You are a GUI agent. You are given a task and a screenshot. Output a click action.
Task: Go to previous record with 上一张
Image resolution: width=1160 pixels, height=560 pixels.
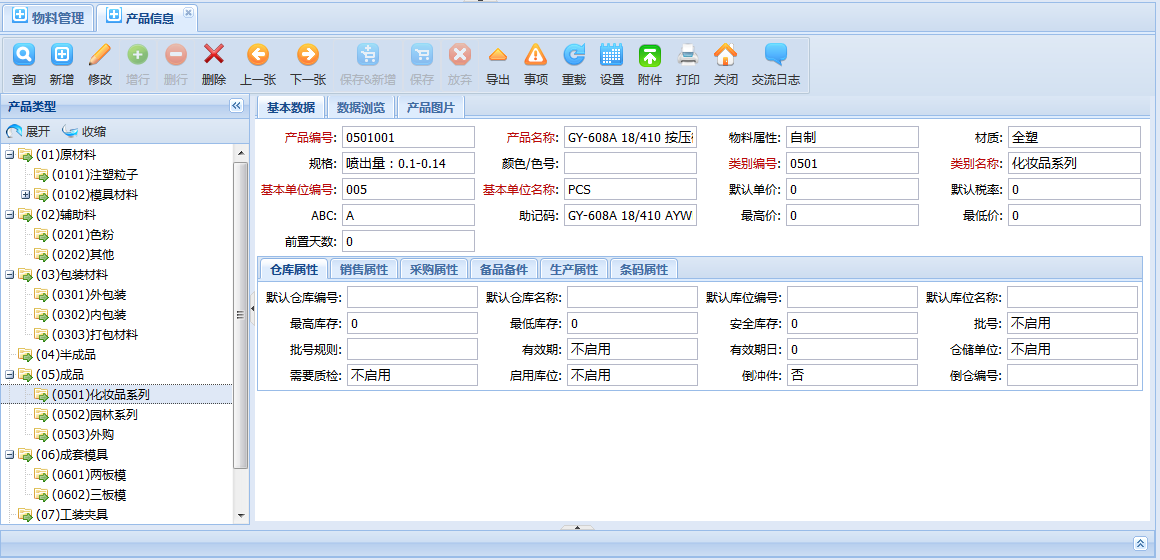point(258,56)
